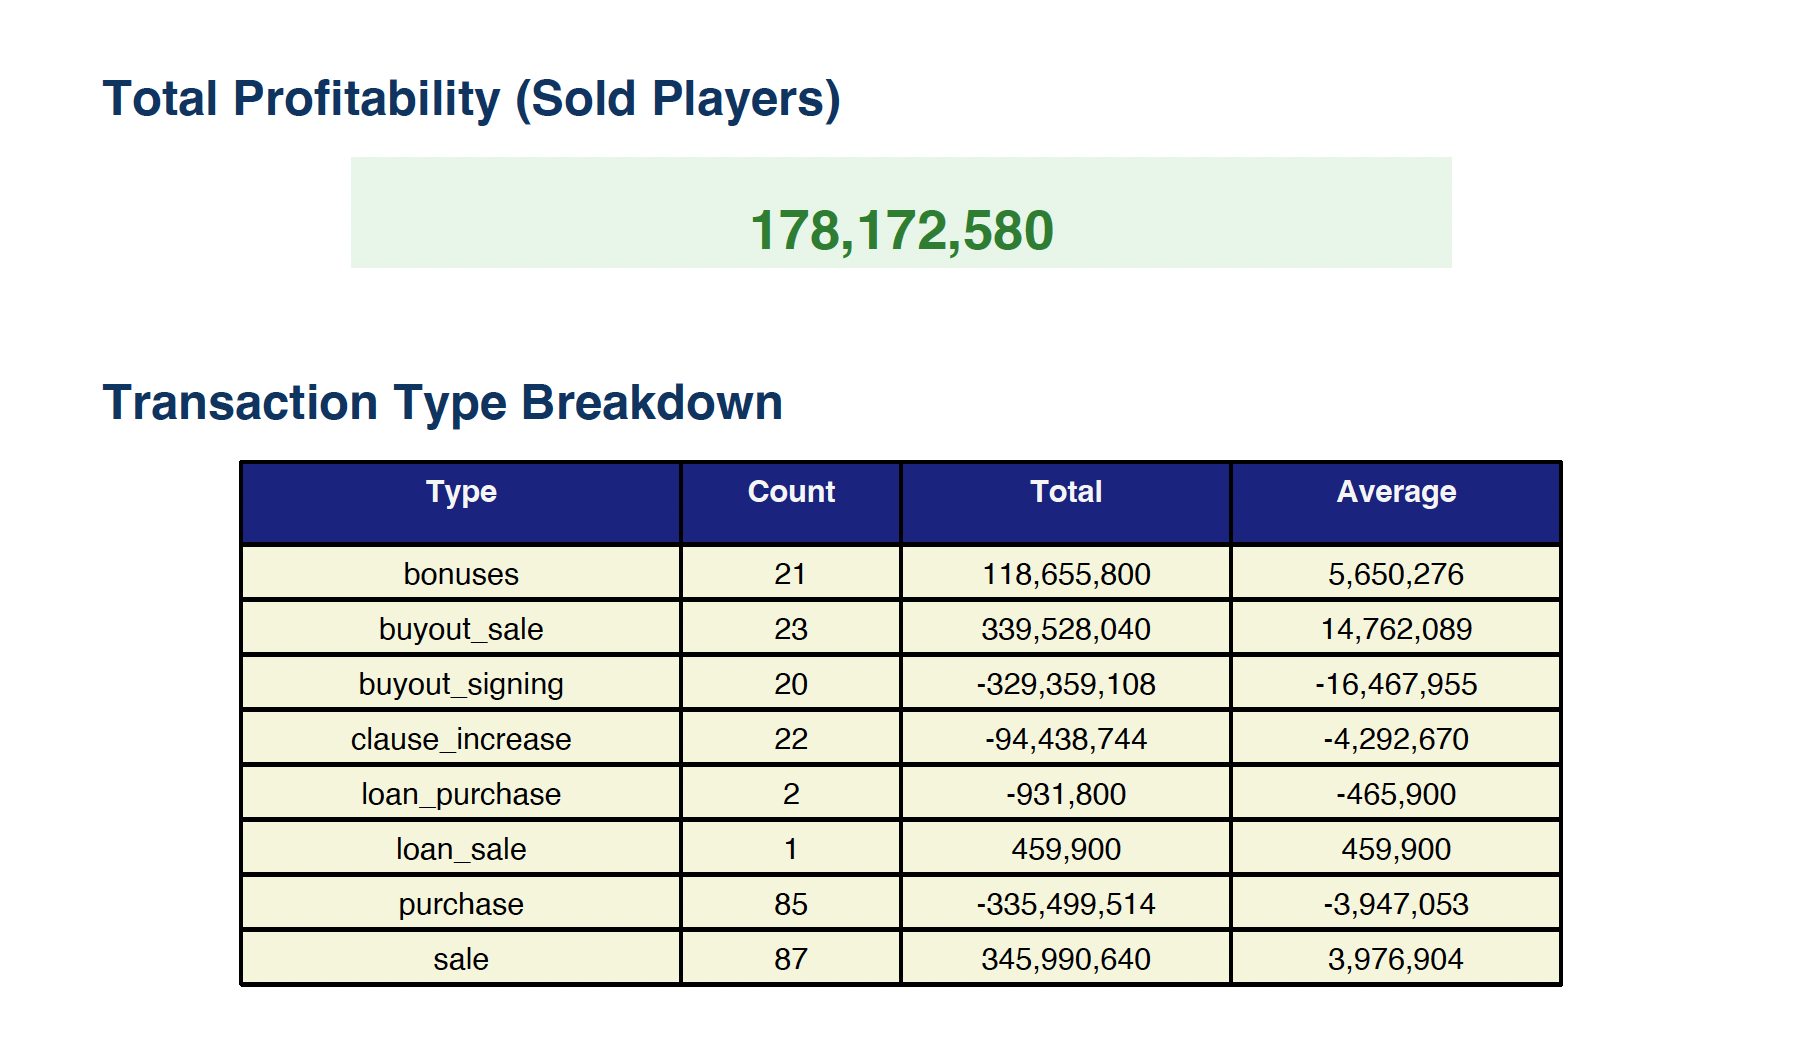The image size is (1800, 1040).
Task: Select the buyout_signing total -329,359,108
Action: [x=1065, y=684]
